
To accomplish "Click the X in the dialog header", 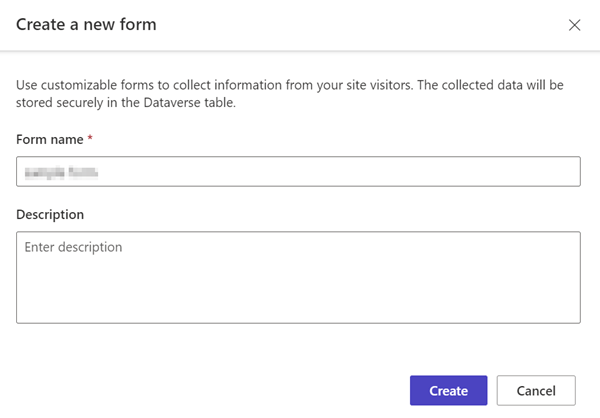I will tap(574, 25).
